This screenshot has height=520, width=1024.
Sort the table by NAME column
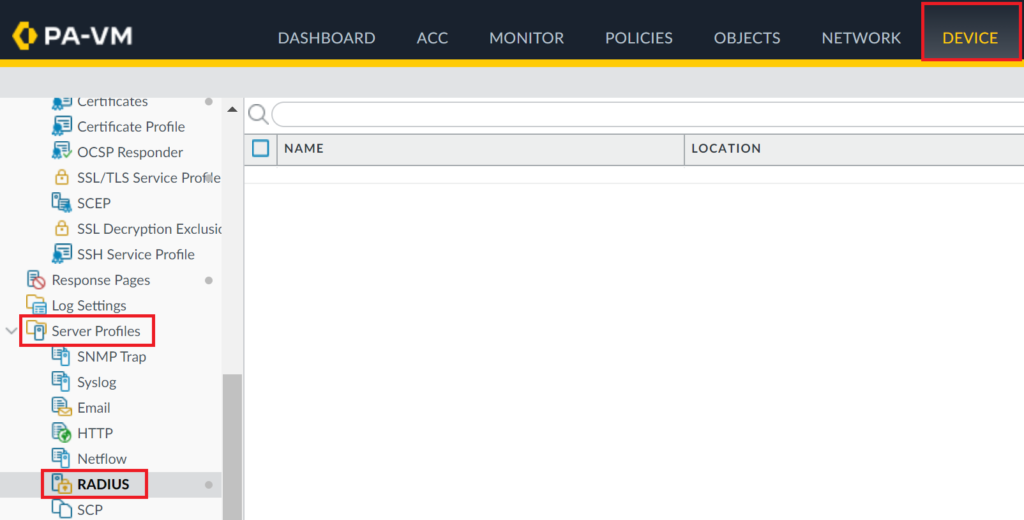[x=304, y=148]
